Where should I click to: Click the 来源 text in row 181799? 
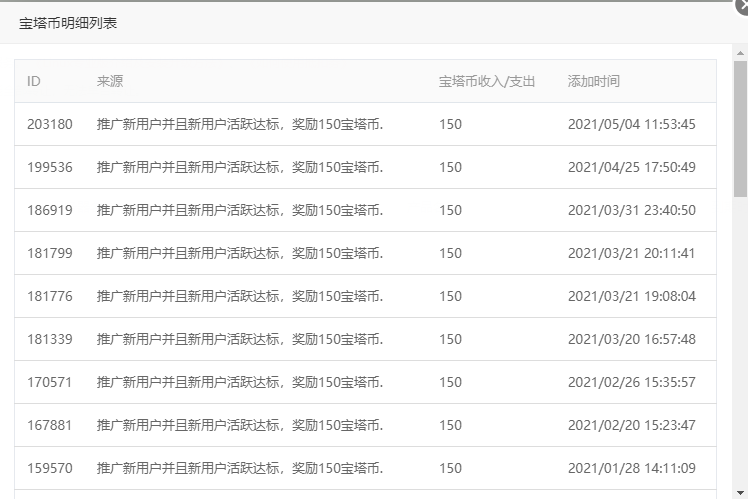pos(240,253)
